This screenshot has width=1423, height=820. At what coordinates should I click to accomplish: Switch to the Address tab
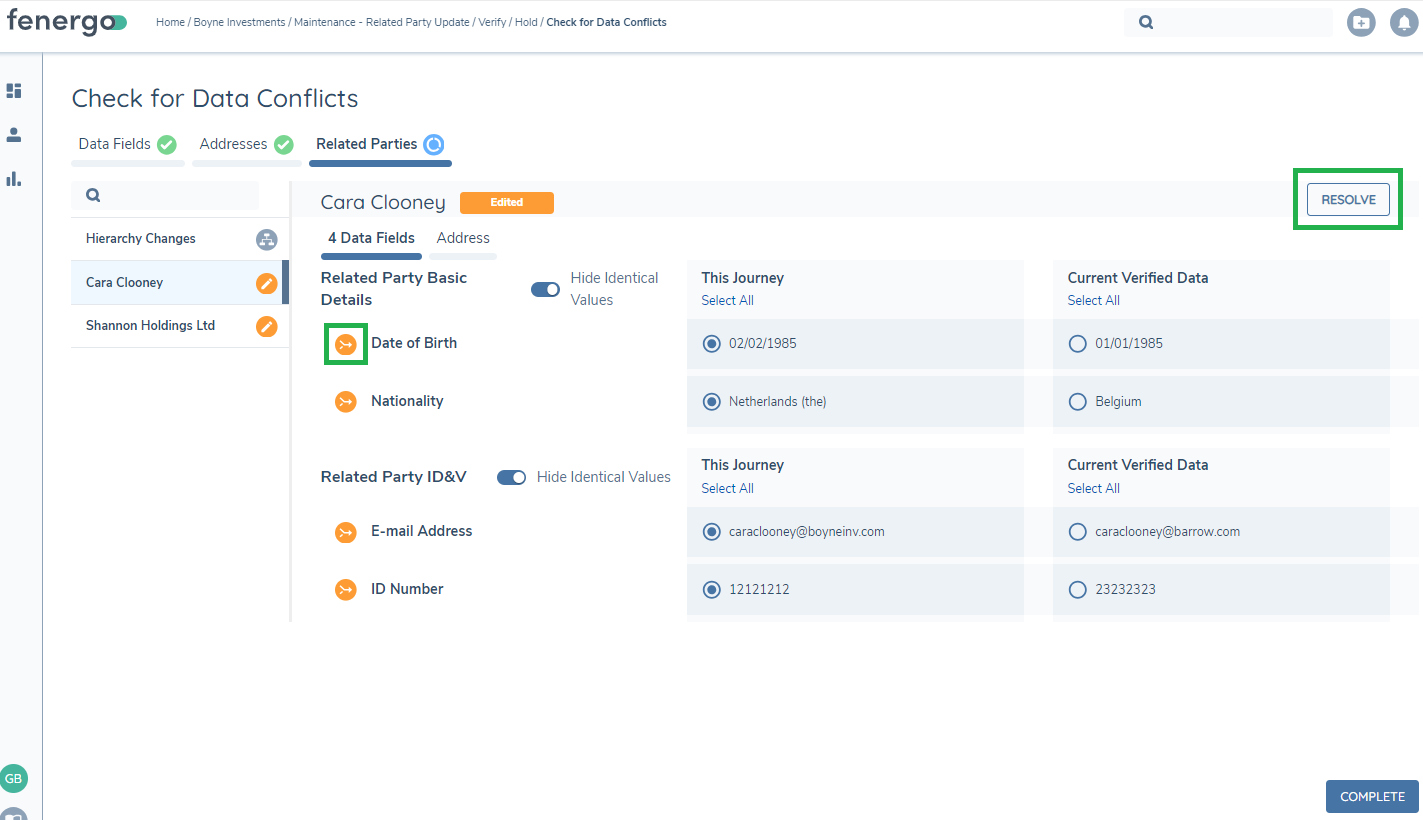coord(463,238)
